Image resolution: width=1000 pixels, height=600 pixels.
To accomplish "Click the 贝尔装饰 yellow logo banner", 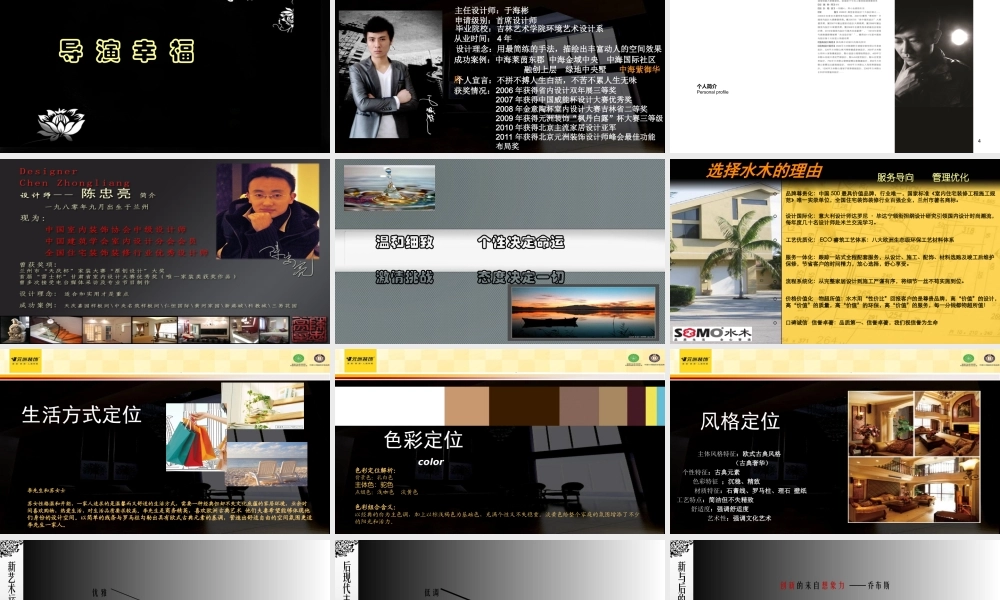I will [x=25, y=360].
